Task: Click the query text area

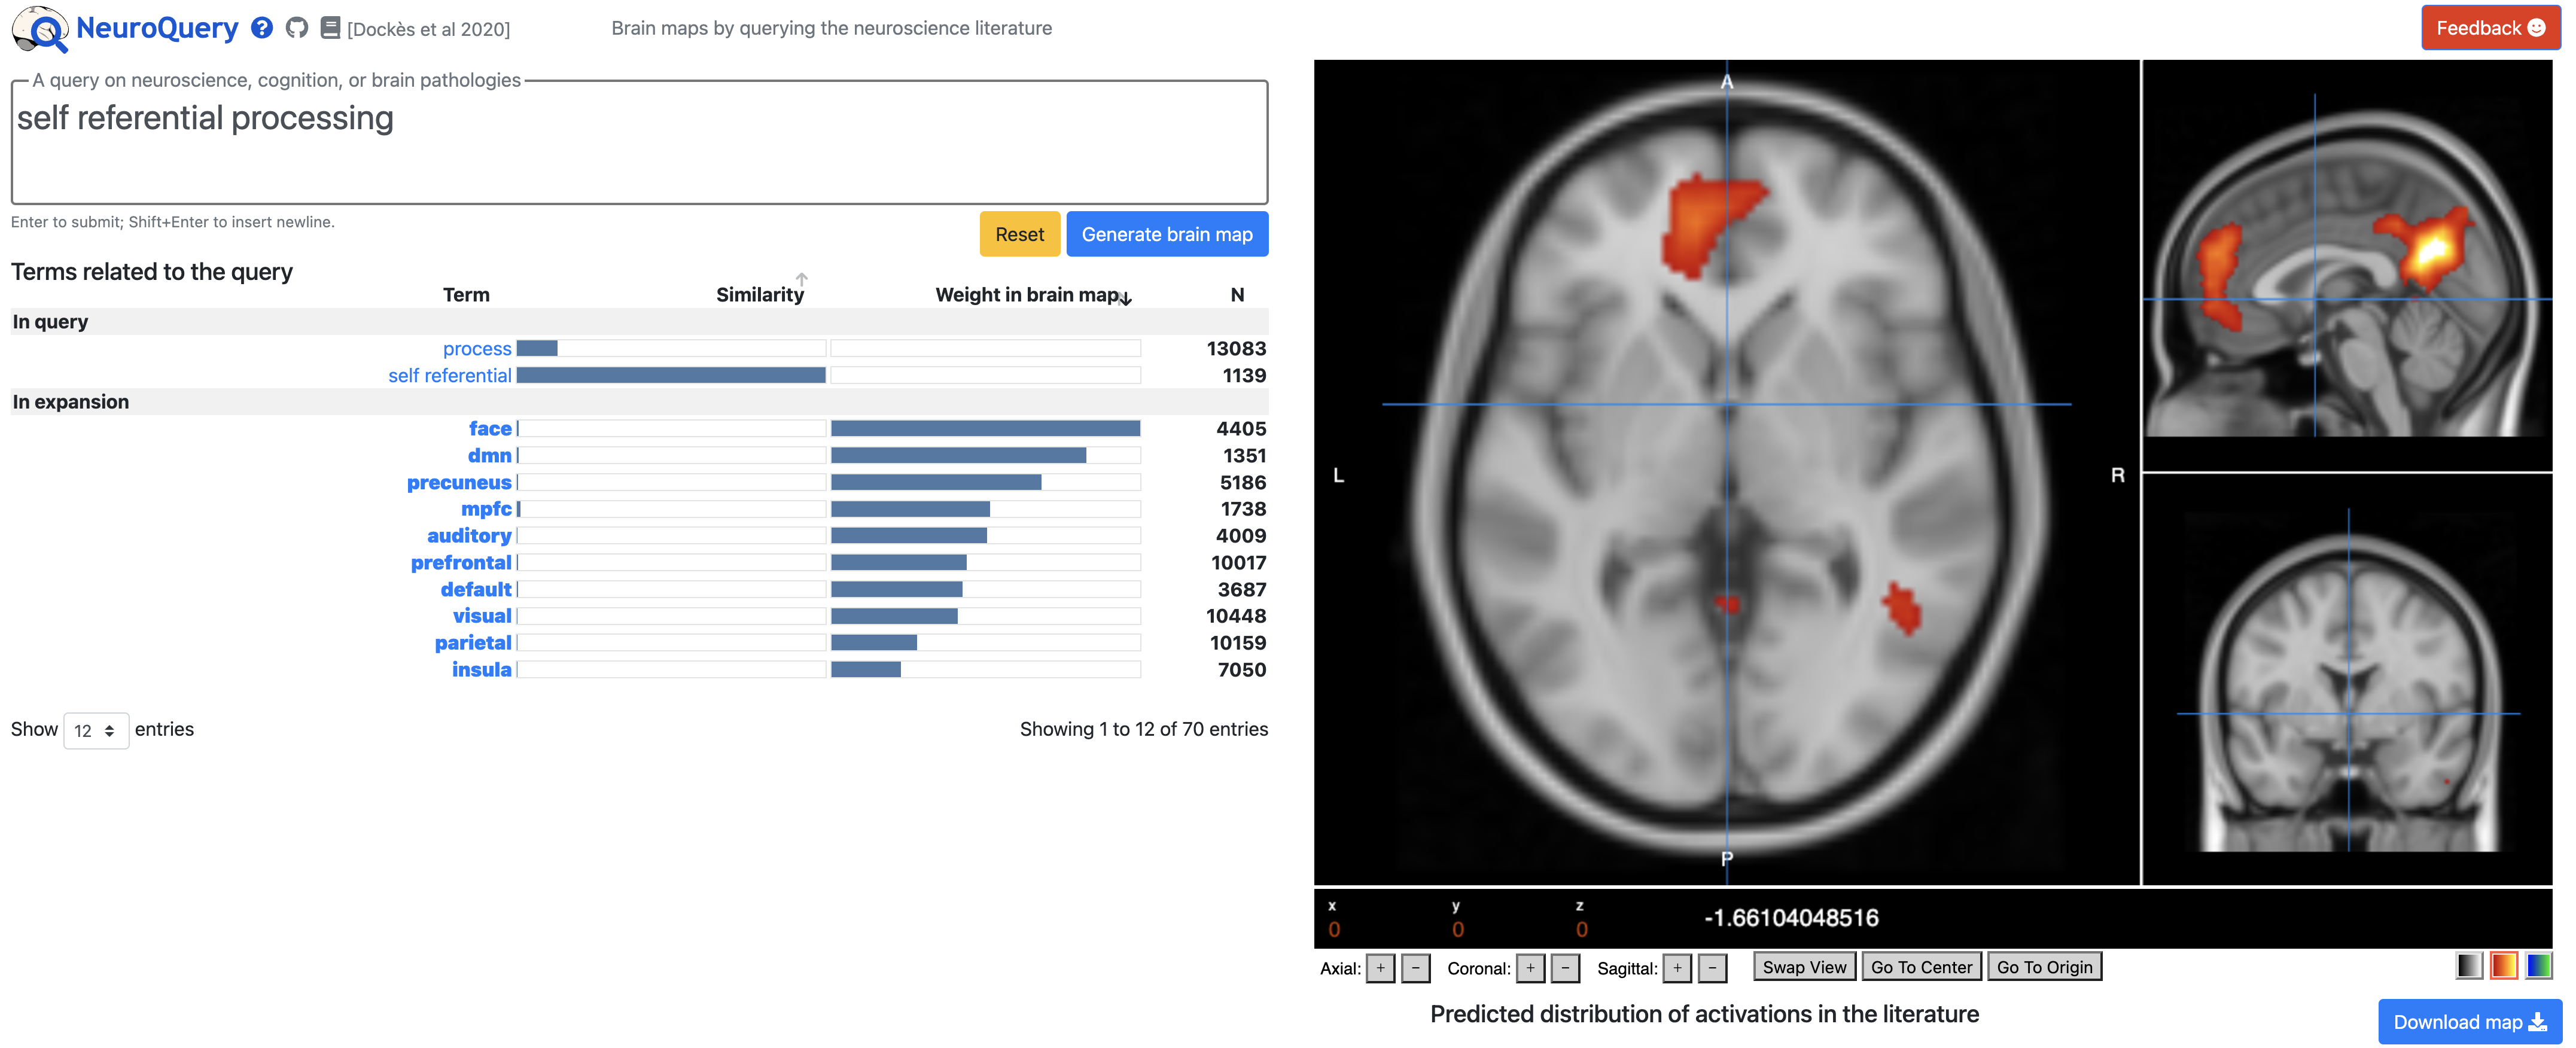Action: pos(639,143)
